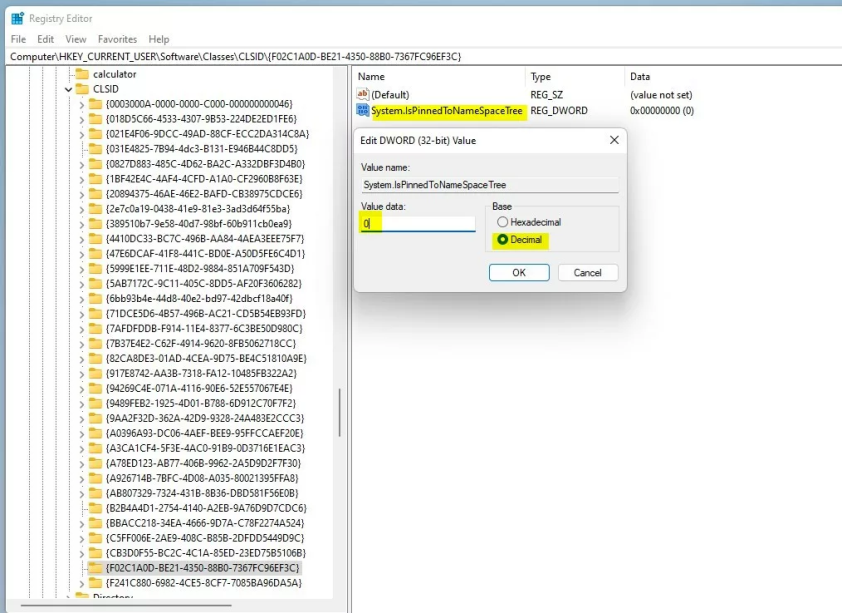Cancel the Edit DWORD dialog

pyautogui.click(x=587, y=273)
